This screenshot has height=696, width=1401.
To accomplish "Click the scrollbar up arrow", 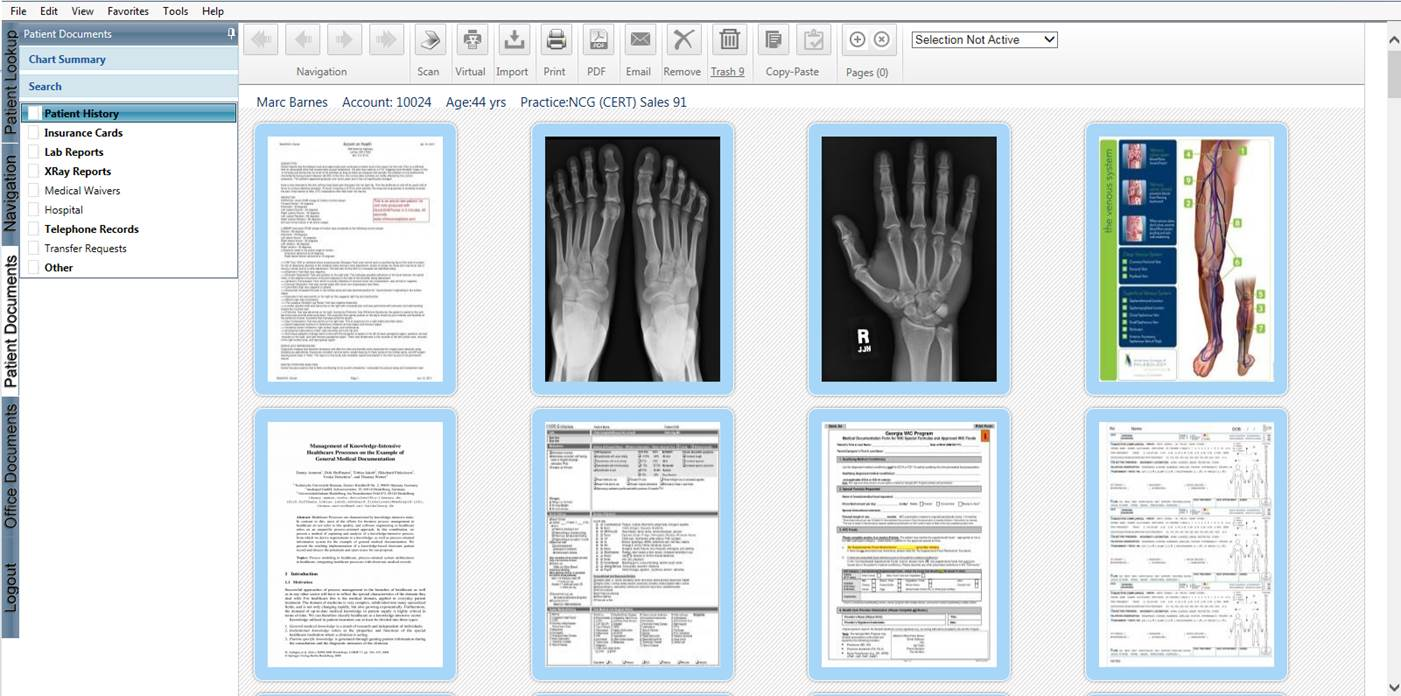I will pos(1394,39).
